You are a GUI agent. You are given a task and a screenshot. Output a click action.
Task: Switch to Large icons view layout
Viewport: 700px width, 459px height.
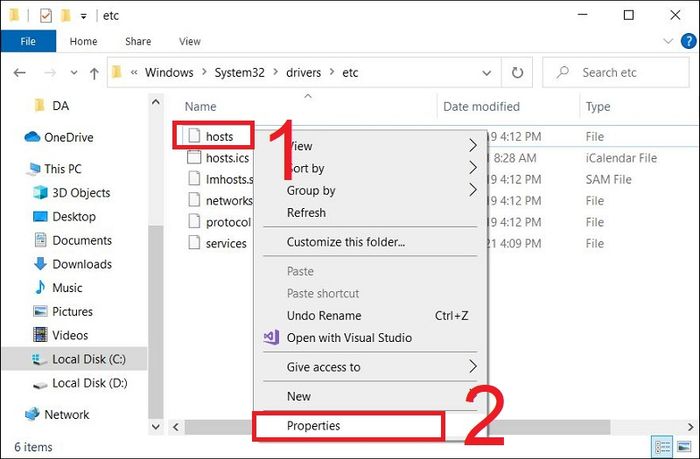(x=684, y=446)
